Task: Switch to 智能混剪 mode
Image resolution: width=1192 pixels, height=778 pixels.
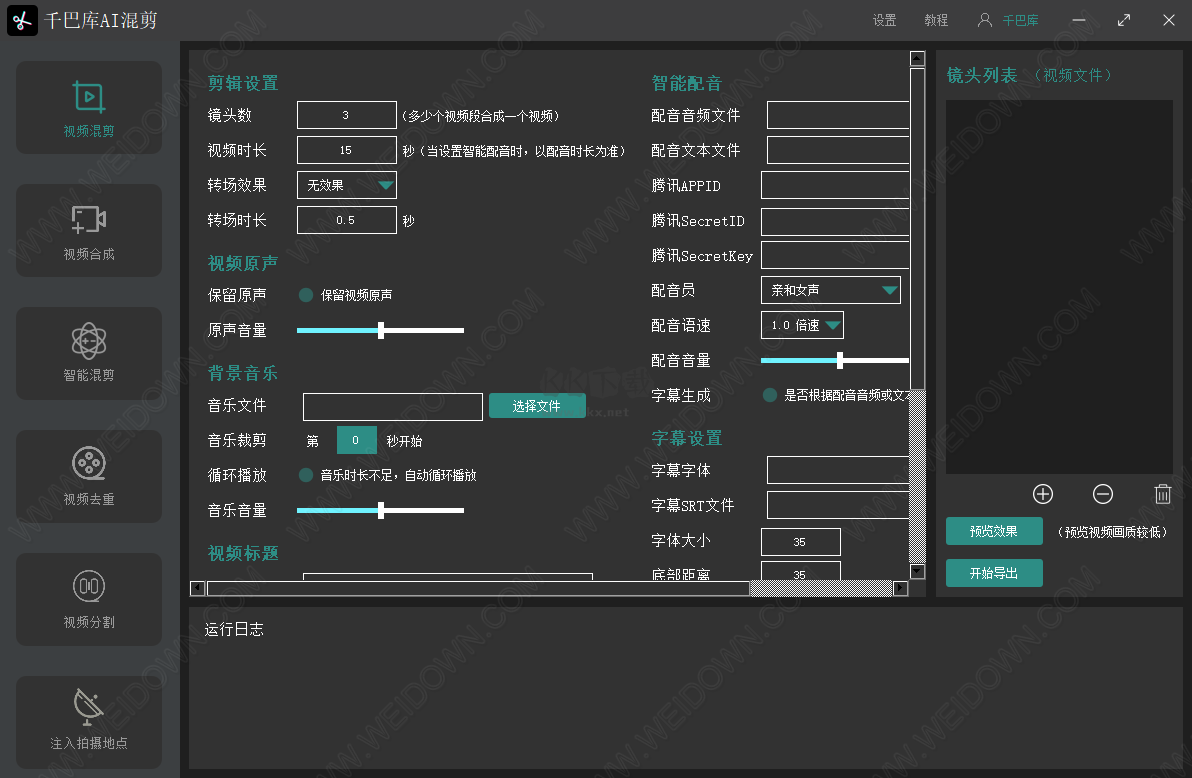Action: pyautogui.click(x=88, y=353)
